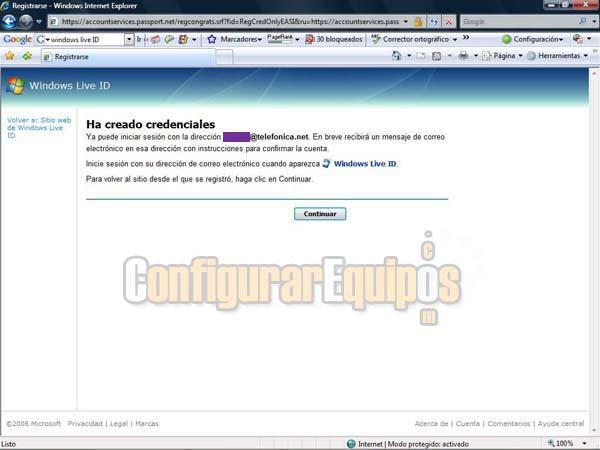The height and width of the screenshot is (450, 600).
Task: Go back with the Back arrow button
Action: pyautogui.click(x=9, y=21)
